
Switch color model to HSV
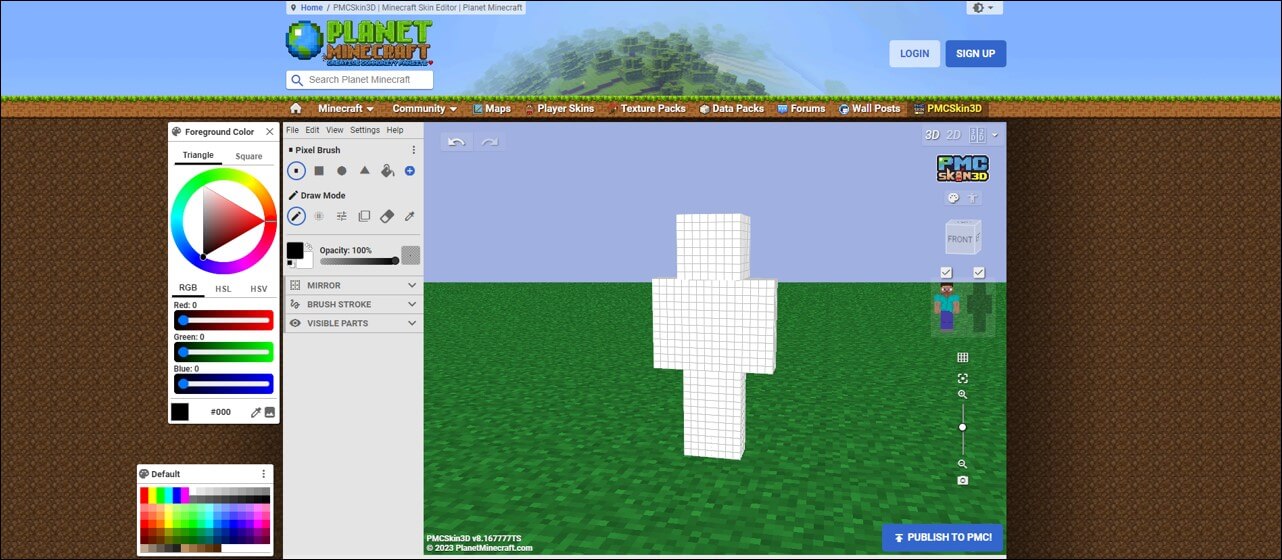click(x=259, y=289)
